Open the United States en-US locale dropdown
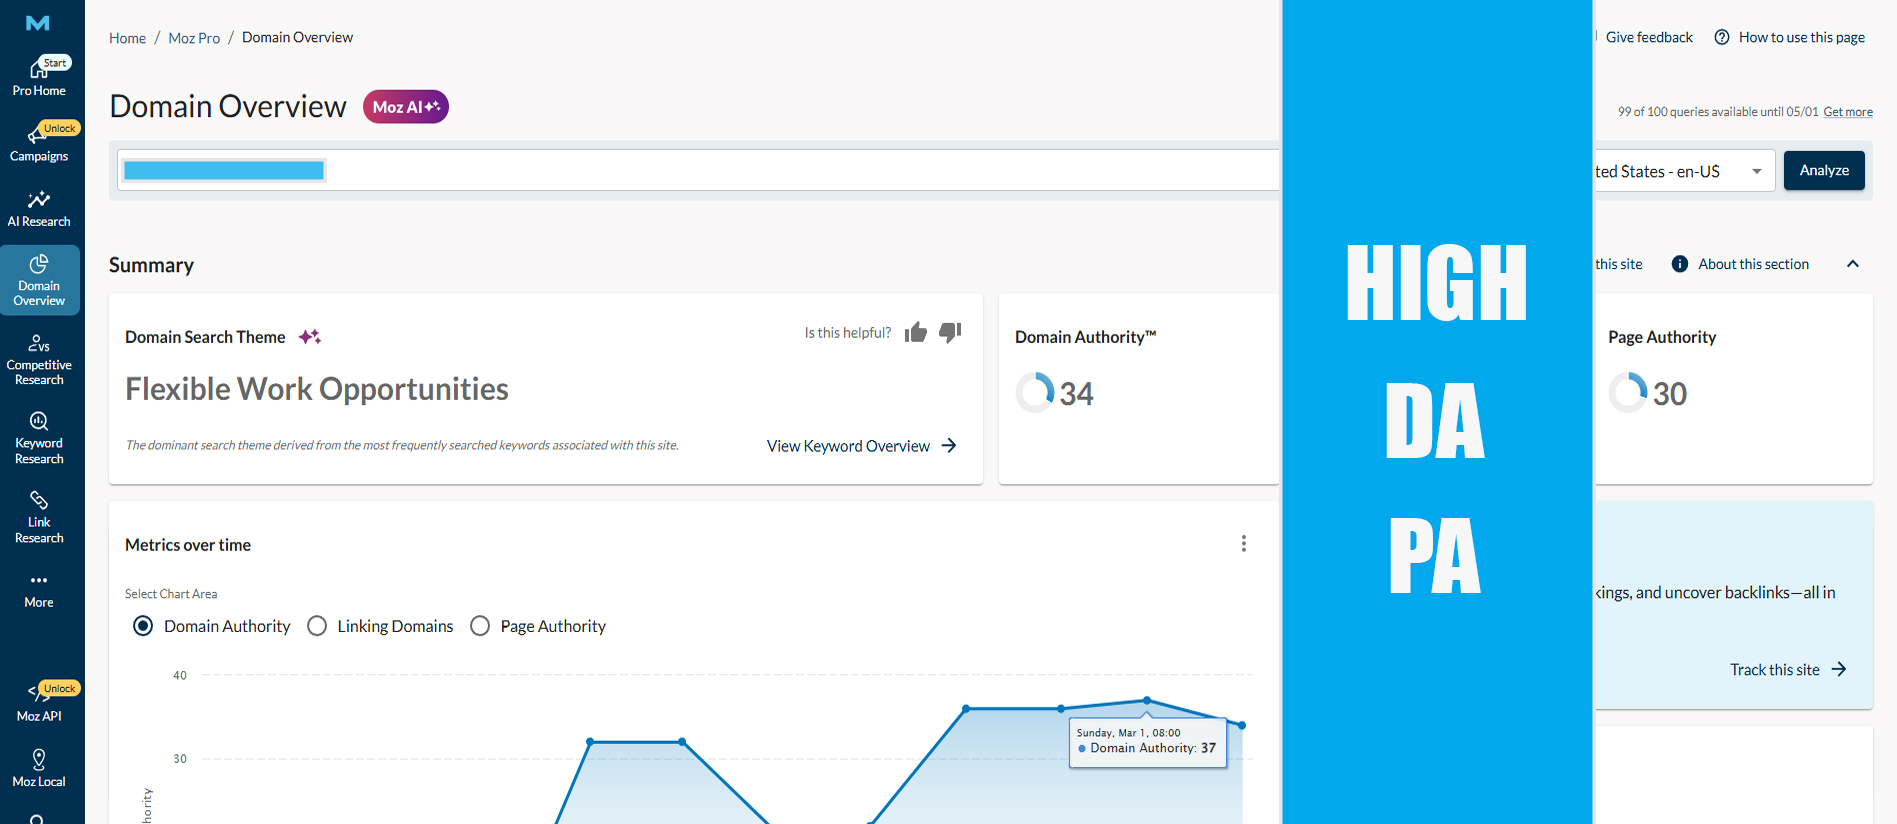1897x824 pixels. click(x=1683, y=171)
